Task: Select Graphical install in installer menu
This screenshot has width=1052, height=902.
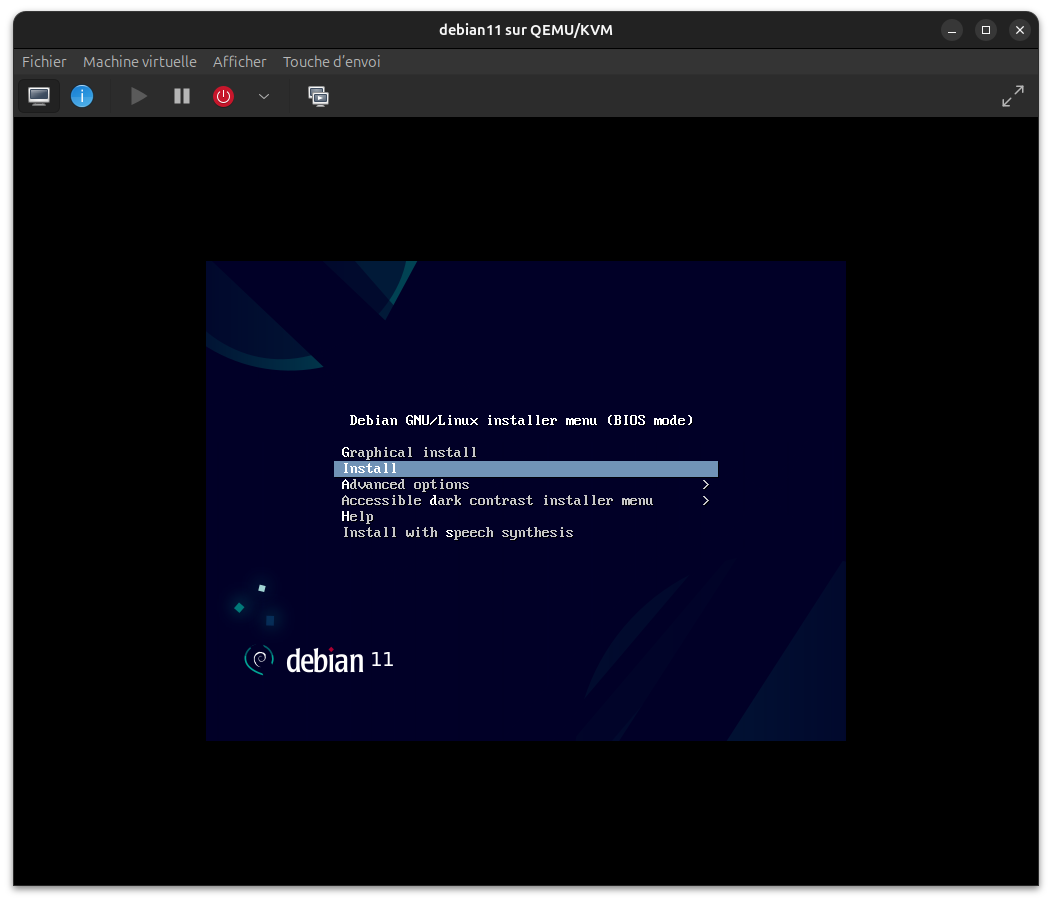Action: tap(409, 453)
